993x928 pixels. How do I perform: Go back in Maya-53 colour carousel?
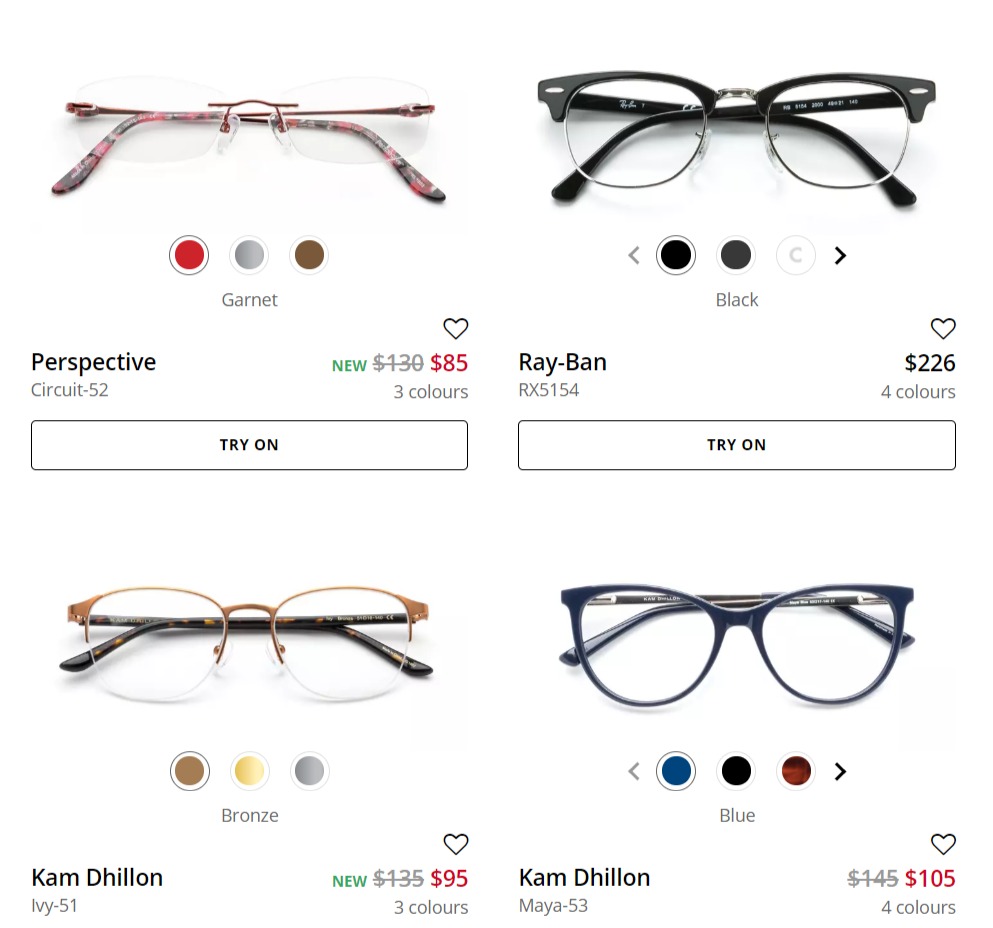click(633, 771)
